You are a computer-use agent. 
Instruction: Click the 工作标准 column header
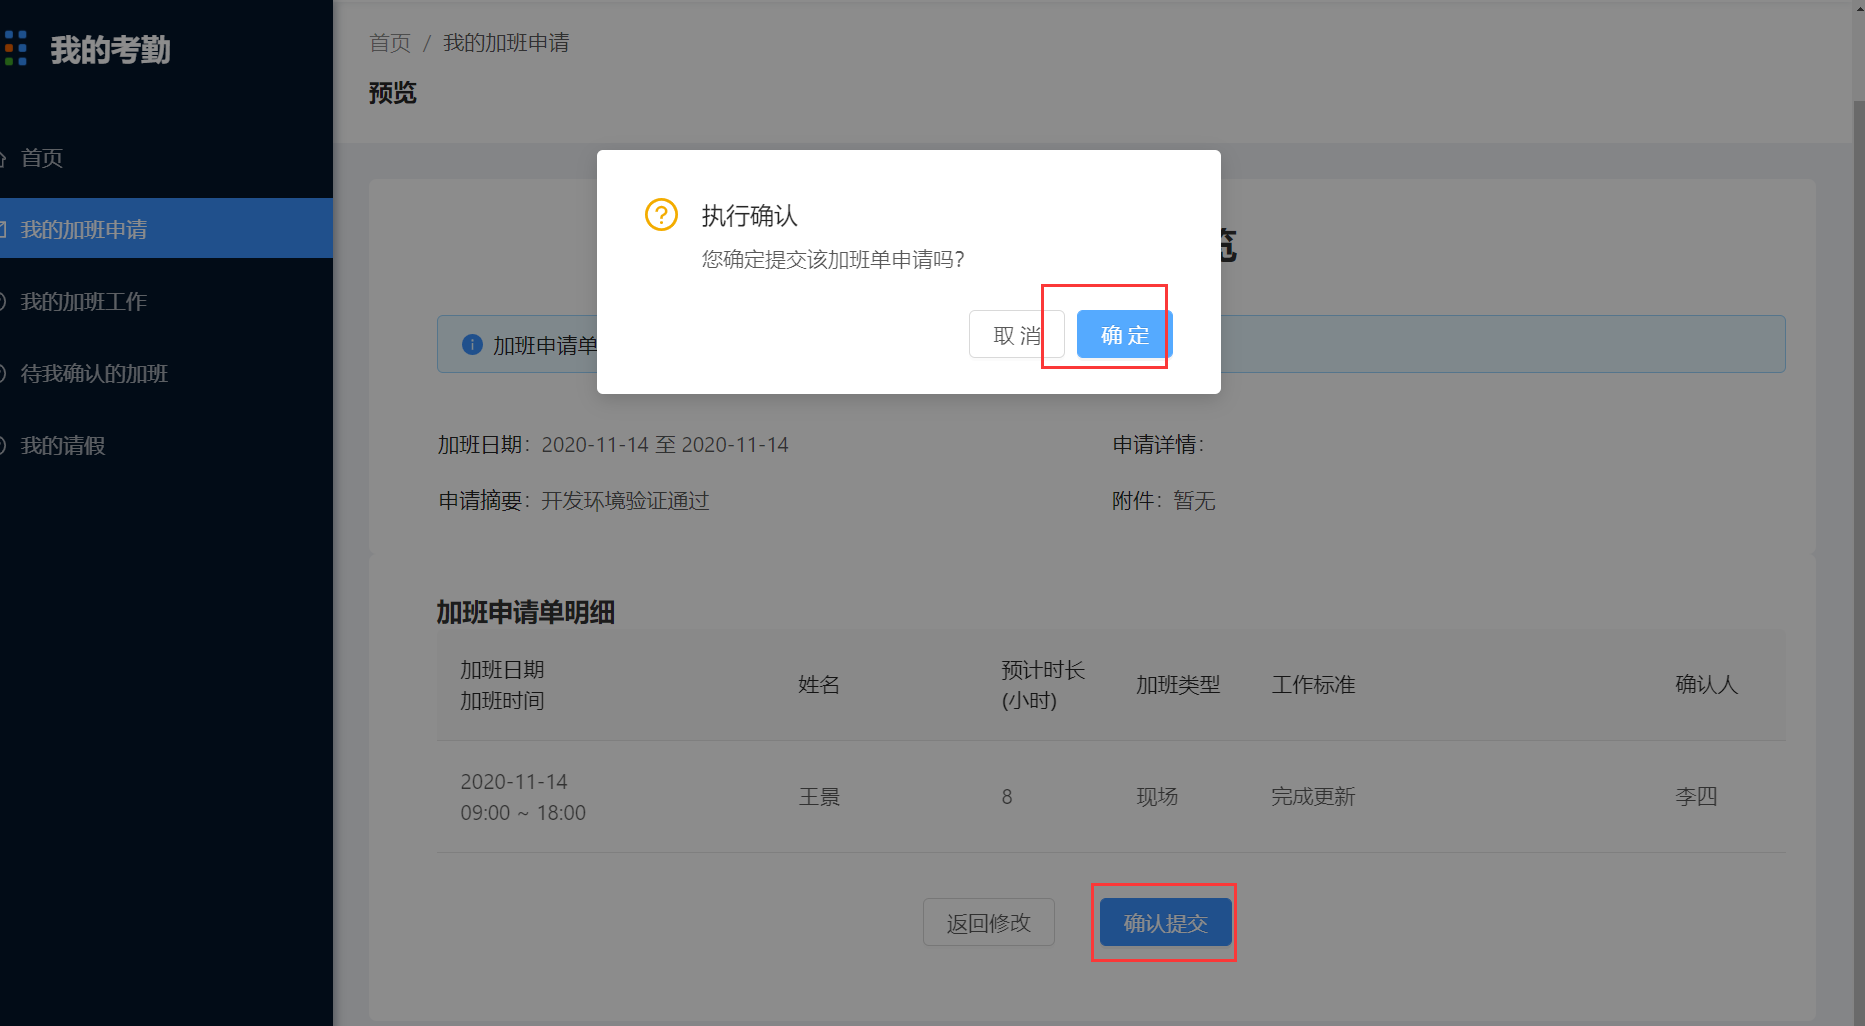tap(1313, 685)
